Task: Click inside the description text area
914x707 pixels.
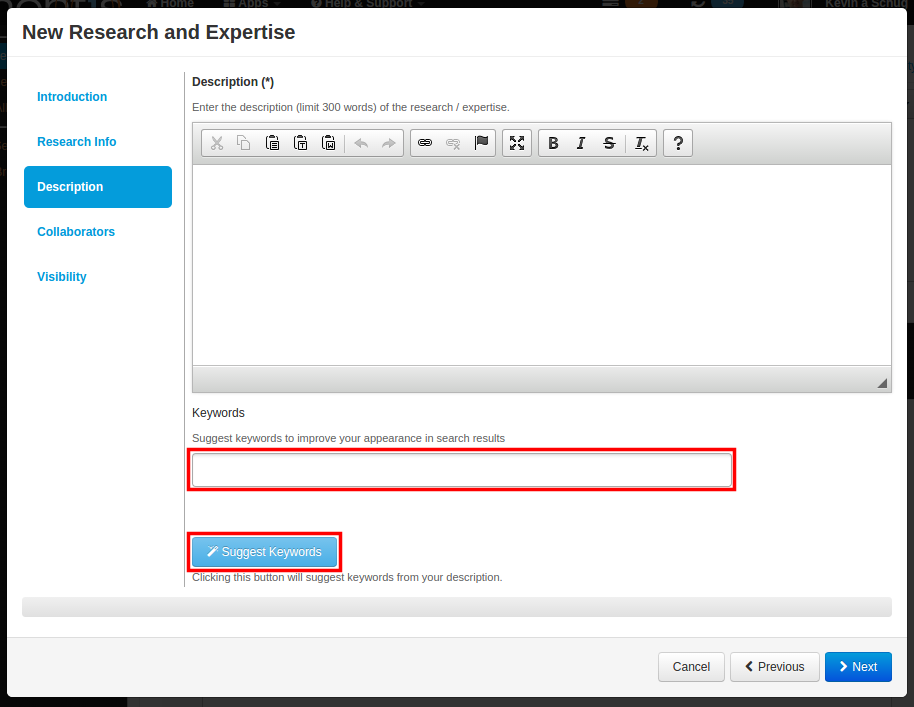Action: [542, 265]
